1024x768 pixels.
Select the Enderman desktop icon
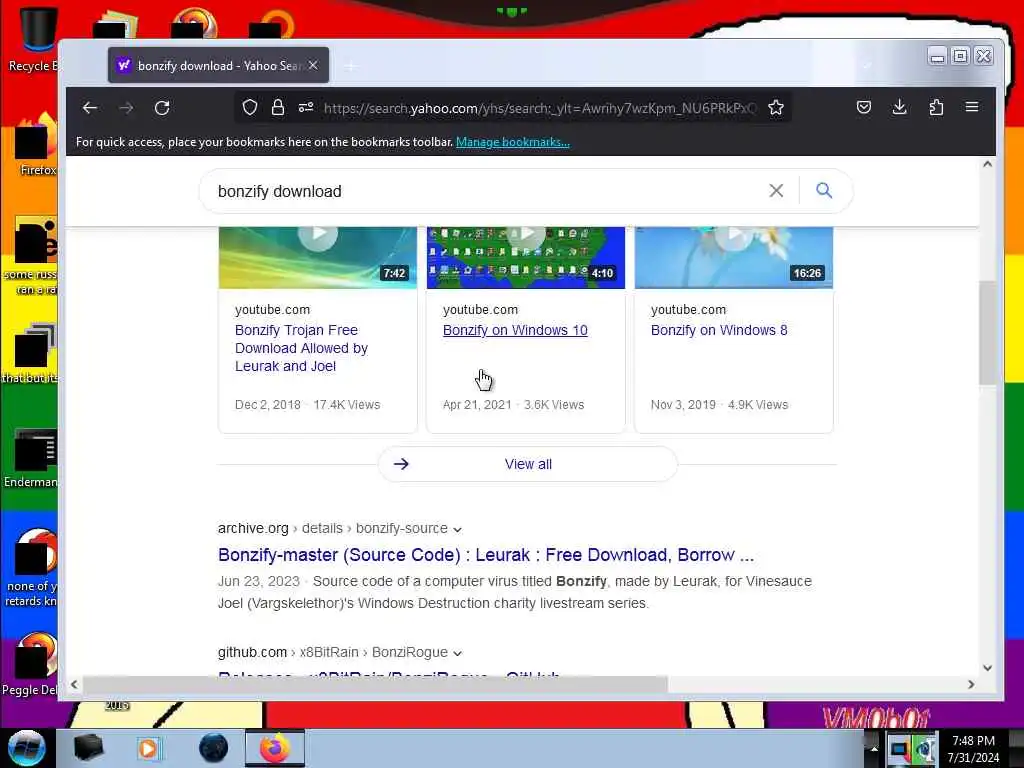(x=31, y=458)
